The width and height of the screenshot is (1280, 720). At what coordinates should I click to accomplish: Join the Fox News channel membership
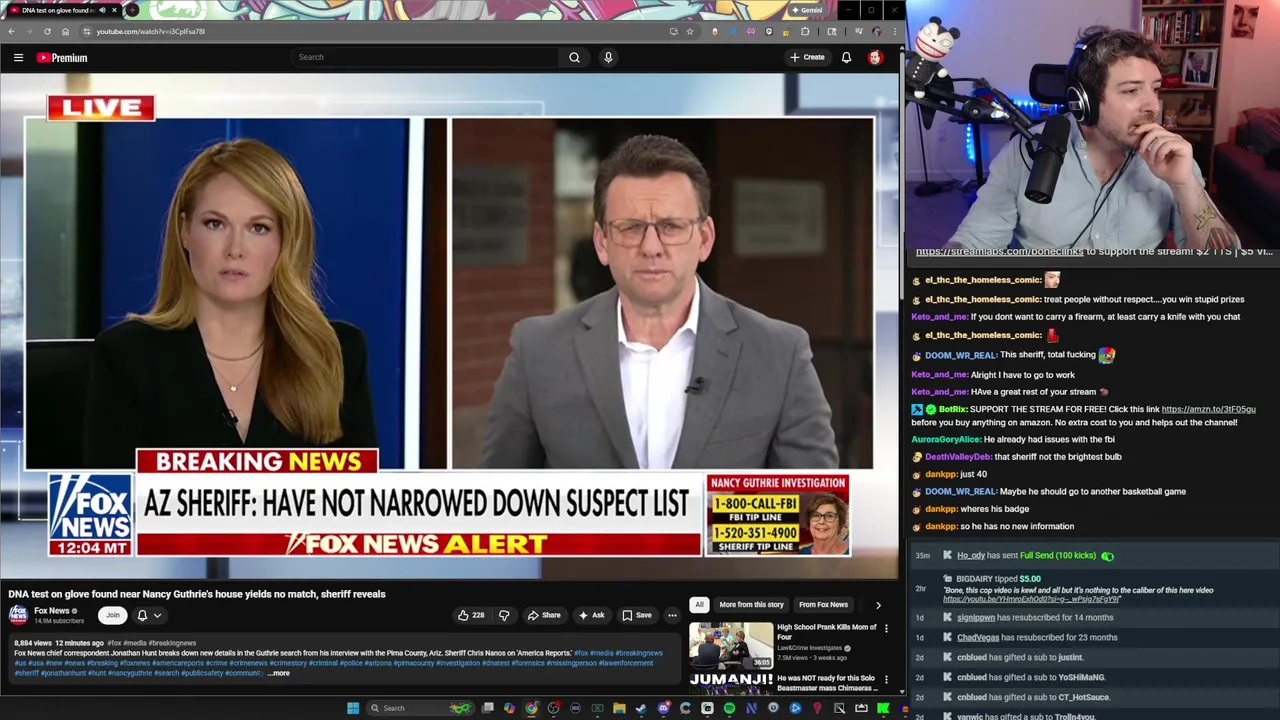pyautogui.click(x=113, y=615)
